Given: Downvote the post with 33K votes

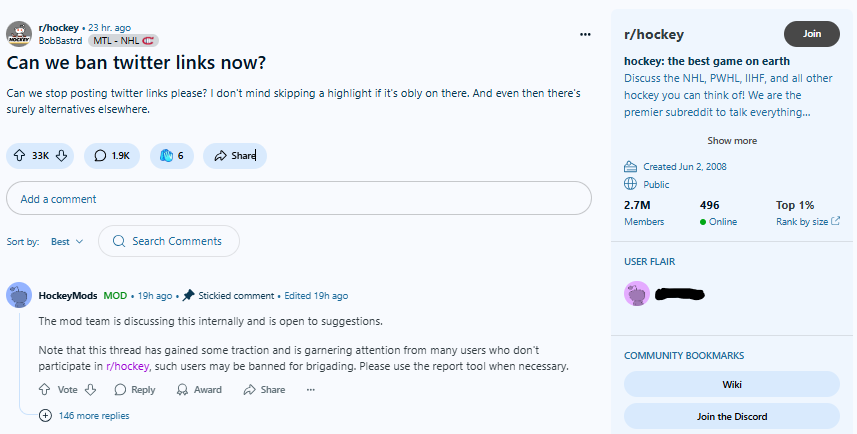Looking at the screenshot, I should (61, 156).
